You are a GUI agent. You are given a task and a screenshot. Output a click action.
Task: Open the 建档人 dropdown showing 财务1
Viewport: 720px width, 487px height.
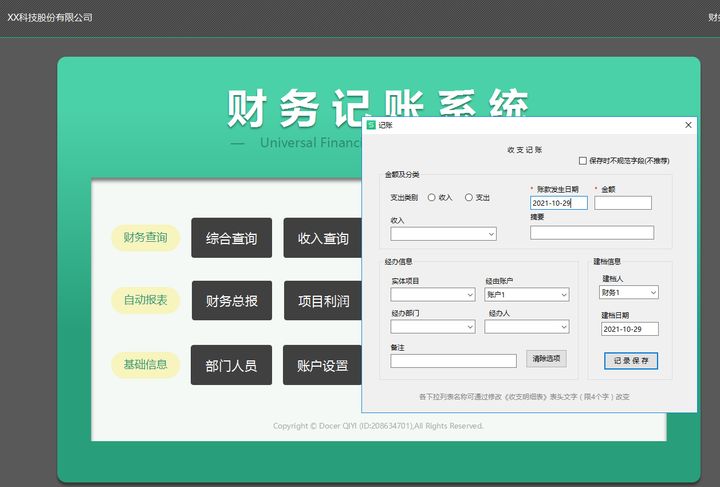pos(629,292)
